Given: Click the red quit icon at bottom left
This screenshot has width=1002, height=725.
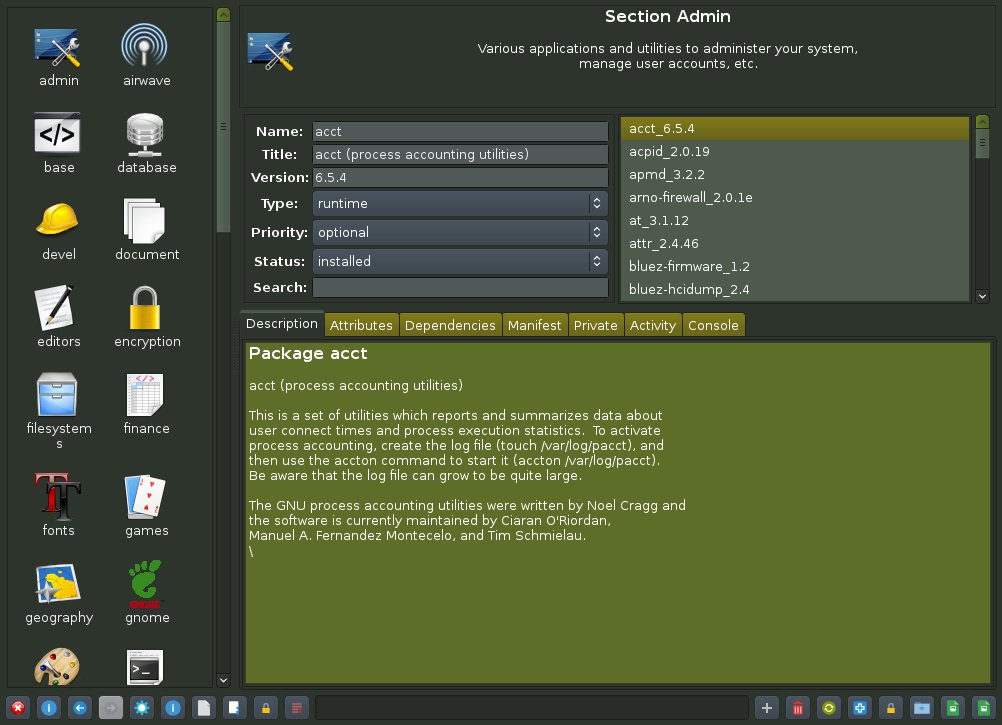Looking at the screenshot, I should tap(19, 708).
